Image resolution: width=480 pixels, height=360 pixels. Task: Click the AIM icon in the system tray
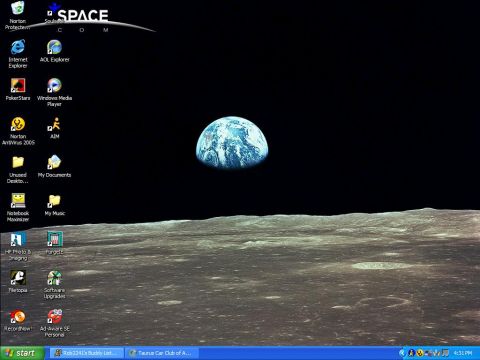[412, 353]
